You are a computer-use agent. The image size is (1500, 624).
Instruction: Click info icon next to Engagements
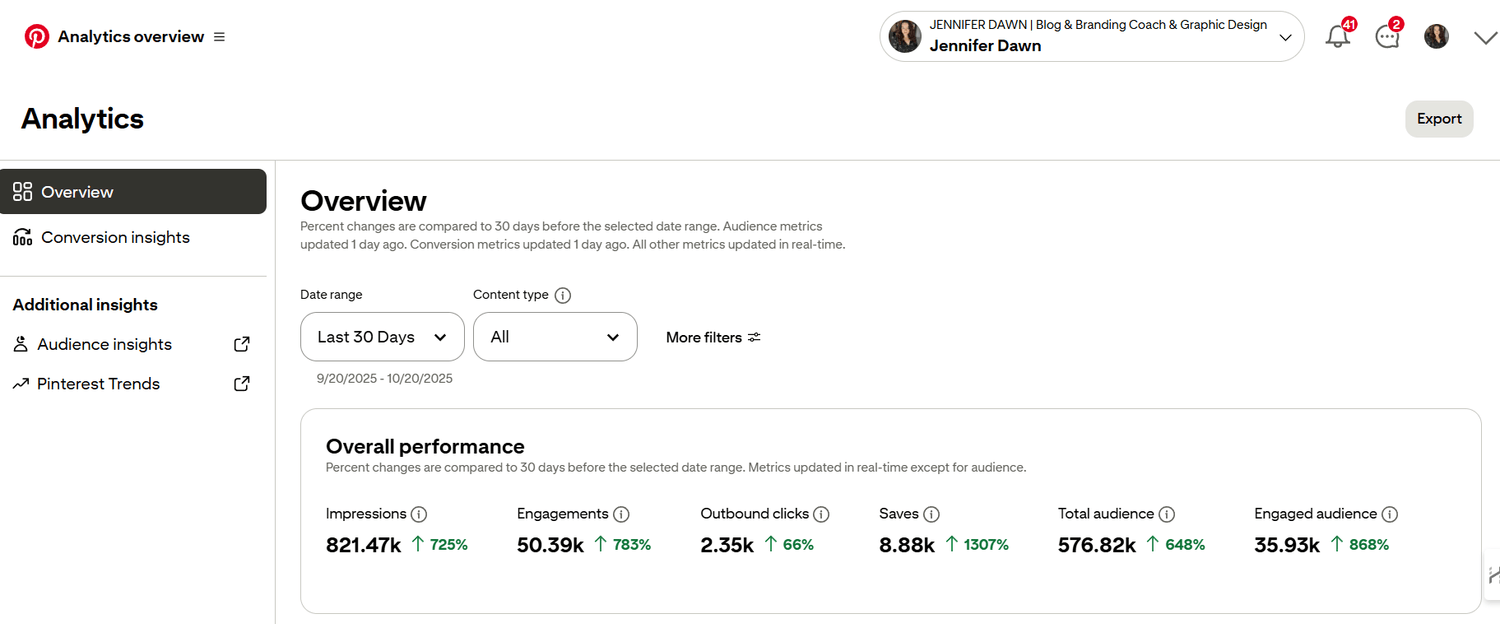tap(621, 514)
